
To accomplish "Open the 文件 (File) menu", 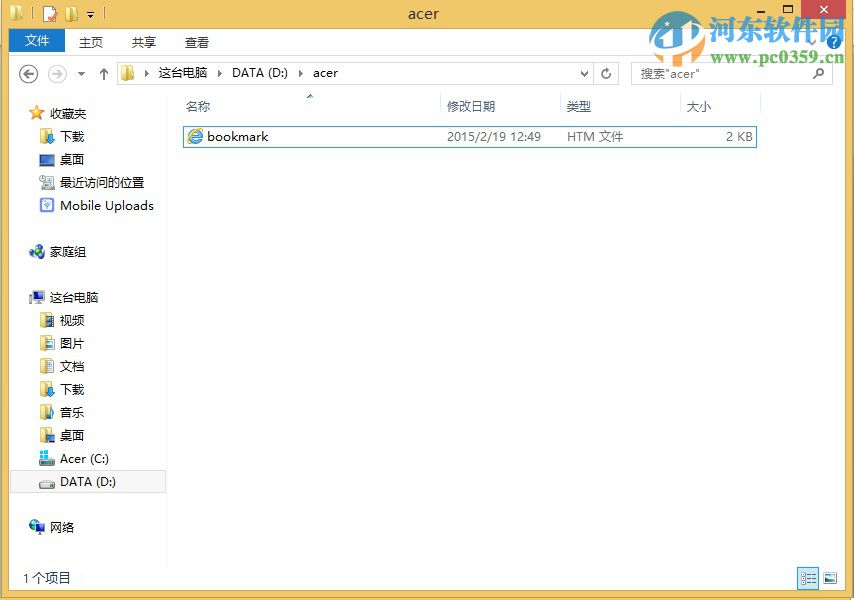I will [37, 42].
